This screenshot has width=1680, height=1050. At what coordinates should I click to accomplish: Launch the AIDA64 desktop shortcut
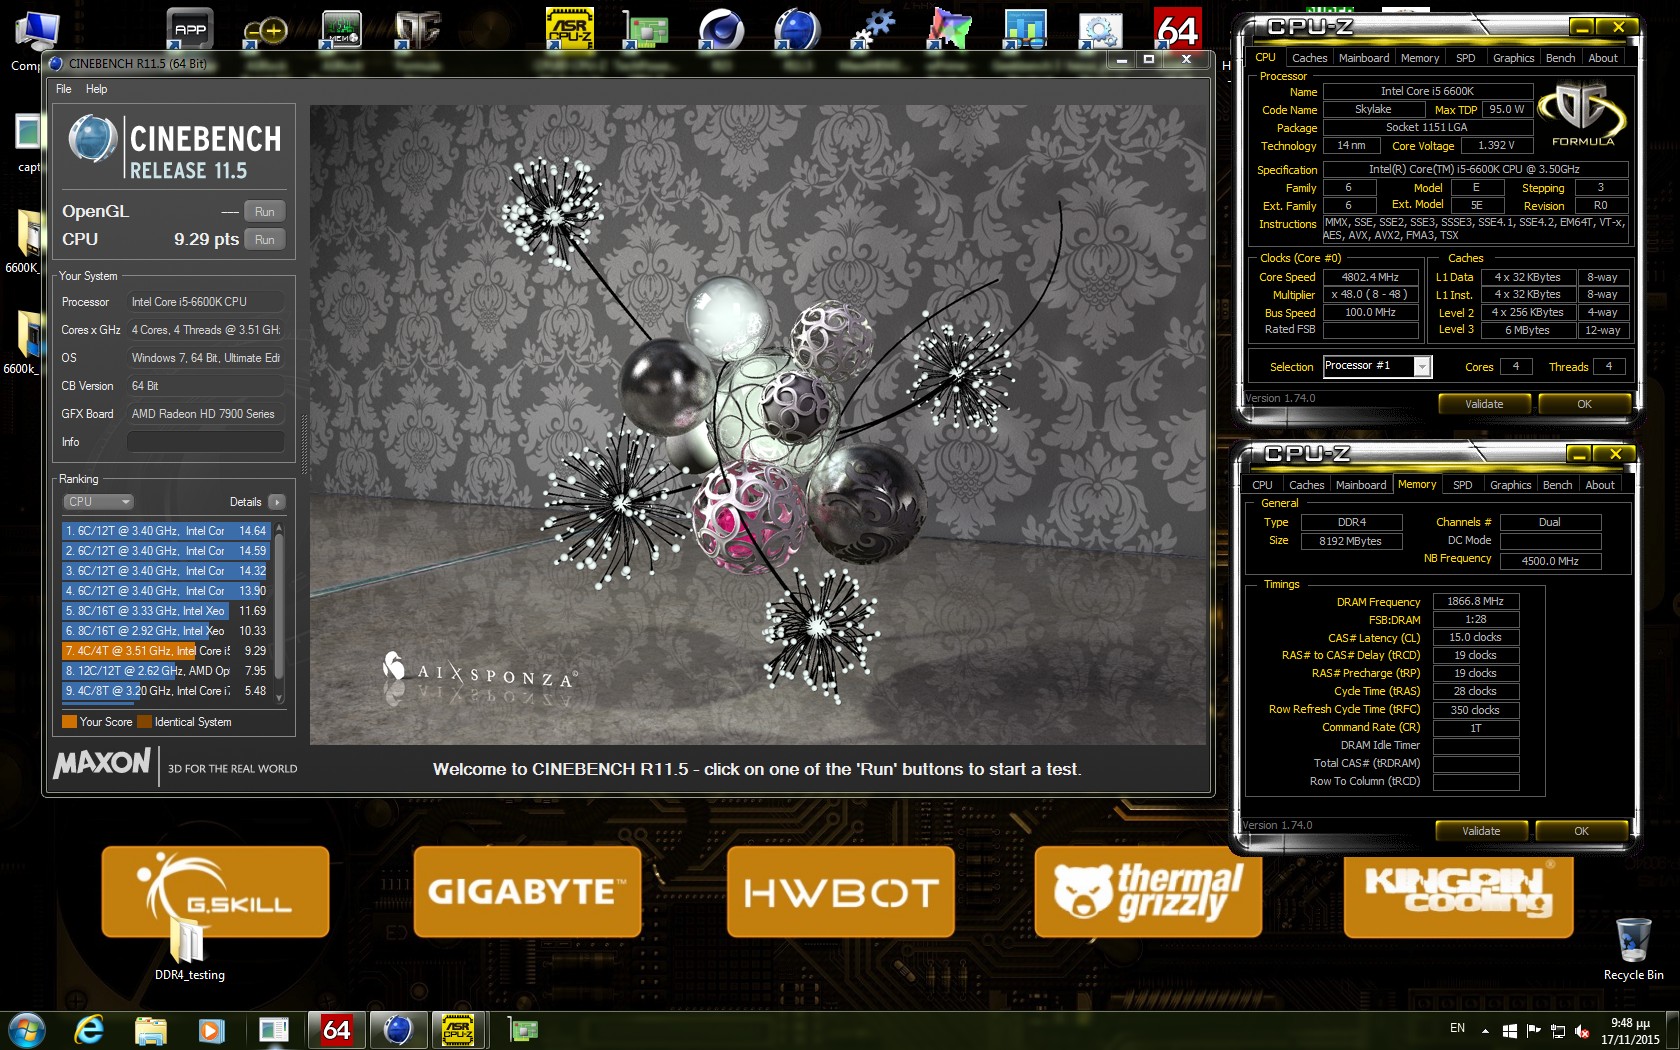[1177, 29]
